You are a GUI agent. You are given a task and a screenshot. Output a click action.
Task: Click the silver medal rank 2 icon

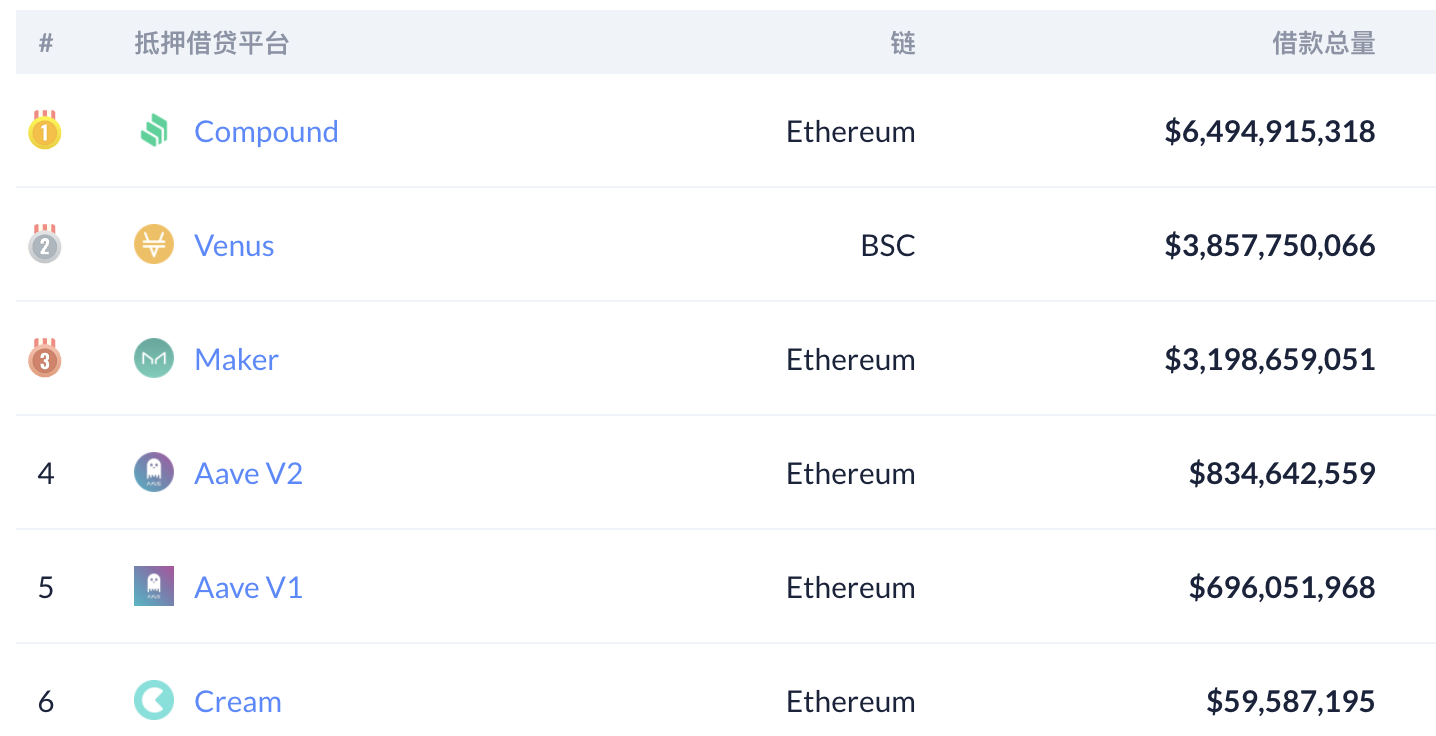point(45,245)
